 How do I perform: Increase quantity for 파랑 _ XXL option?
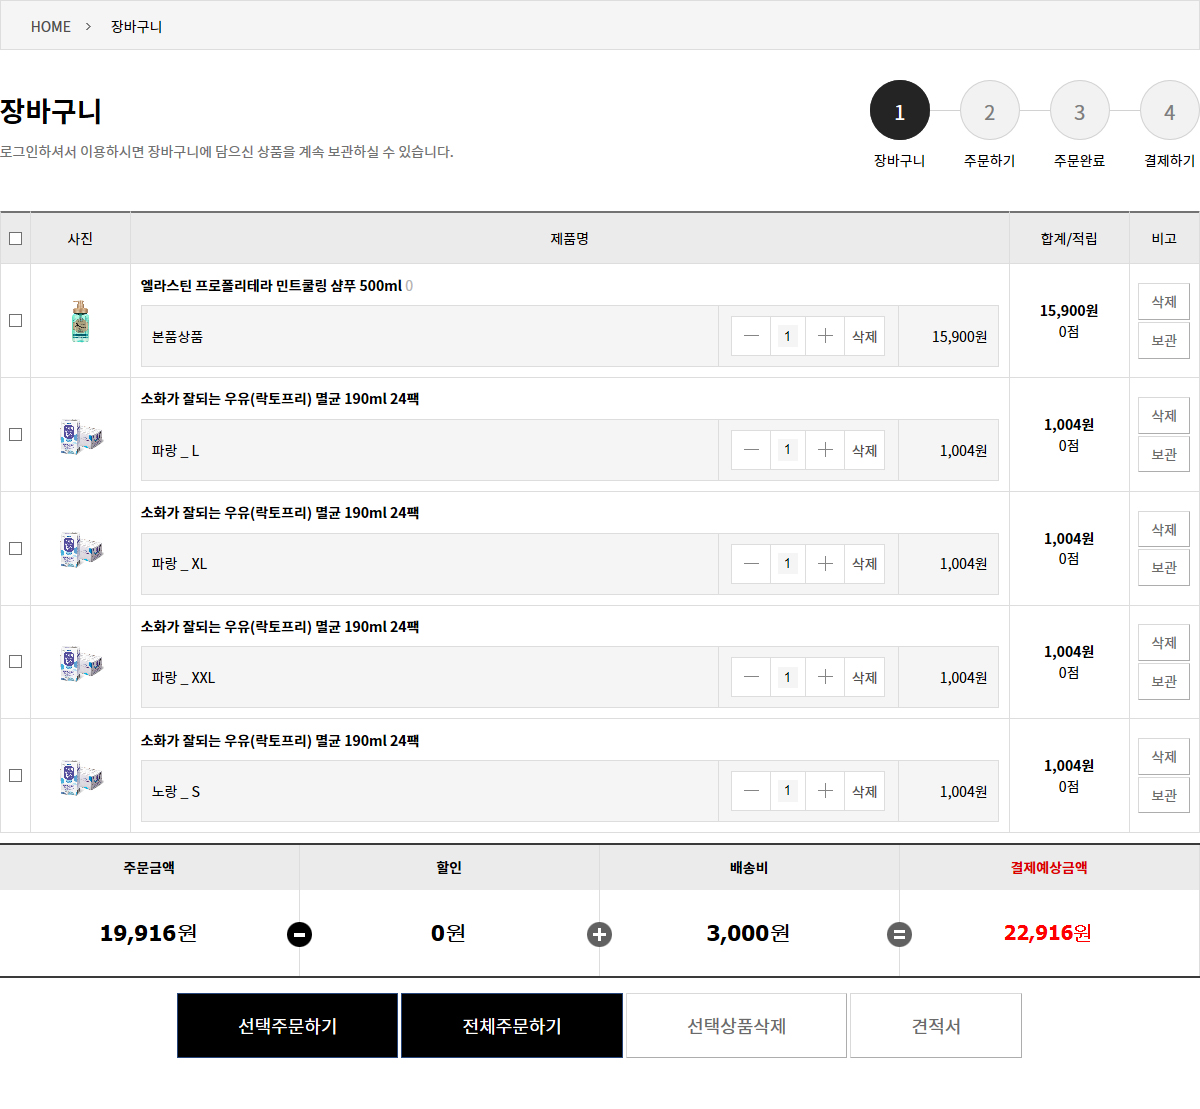tap(825, 677)
